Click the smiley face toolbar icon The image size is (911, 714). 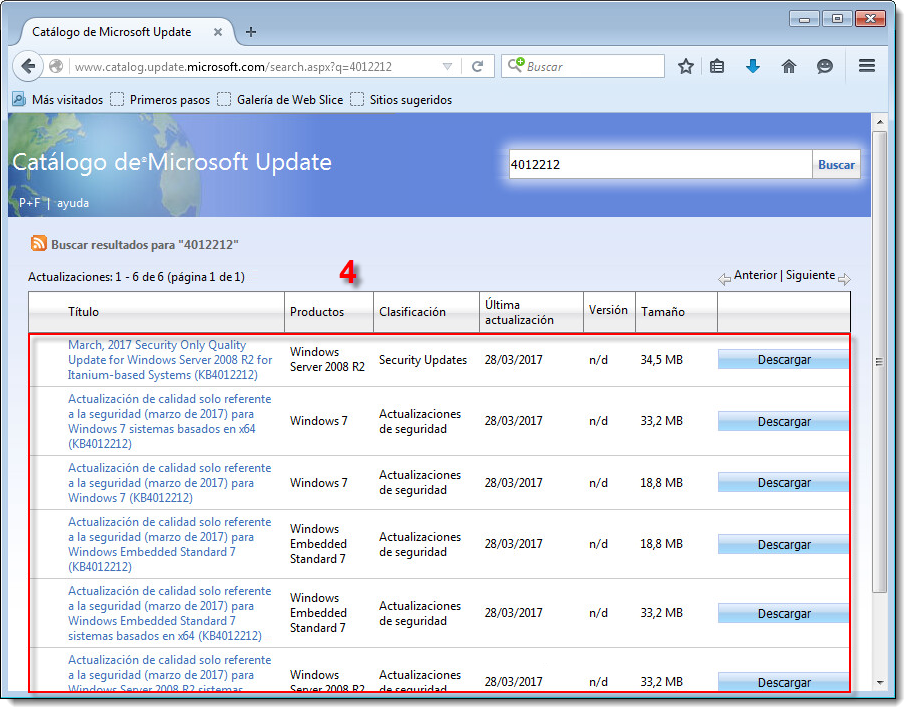point(825,66)
